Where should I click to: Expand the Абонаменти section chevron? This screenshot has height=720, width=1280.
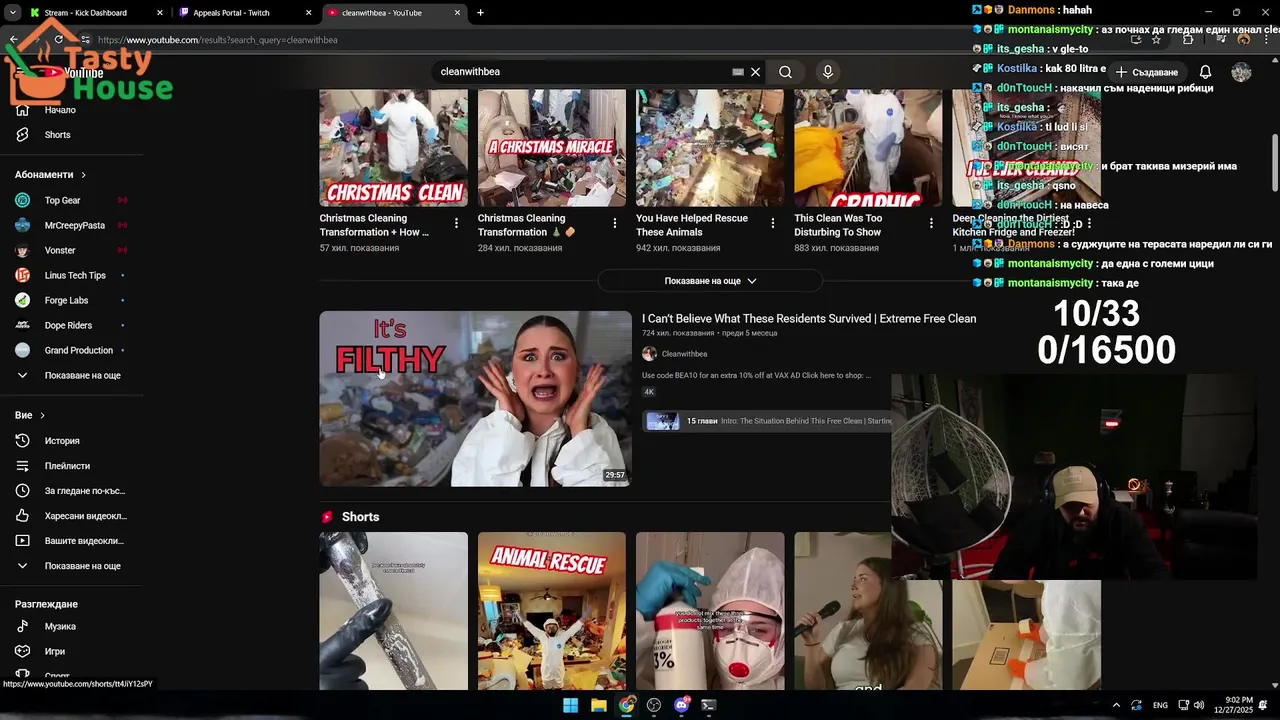[x=83, y=175]
